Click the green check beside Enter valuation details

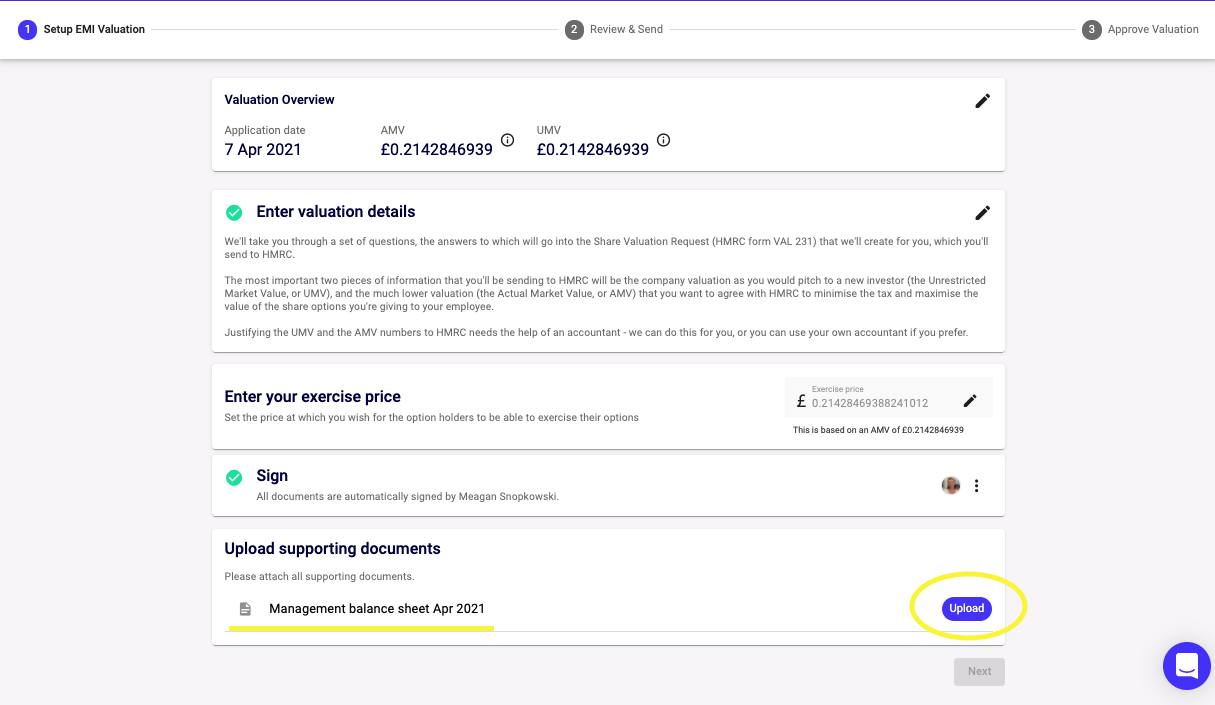[x=234, y=213]
